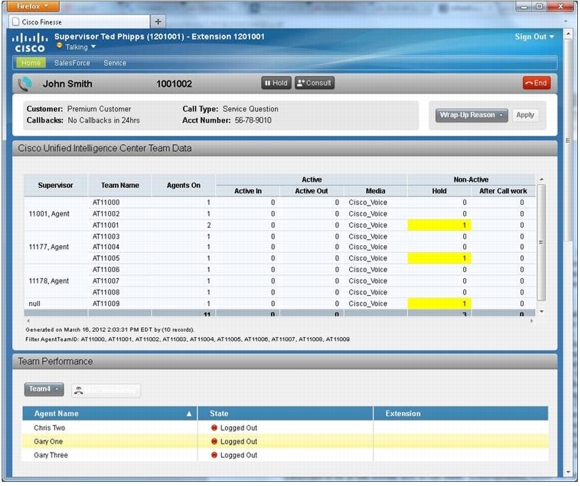Click team name AT11004
Image resolution: width=580 pixels, height=486 pixels.
click(106, 247)
